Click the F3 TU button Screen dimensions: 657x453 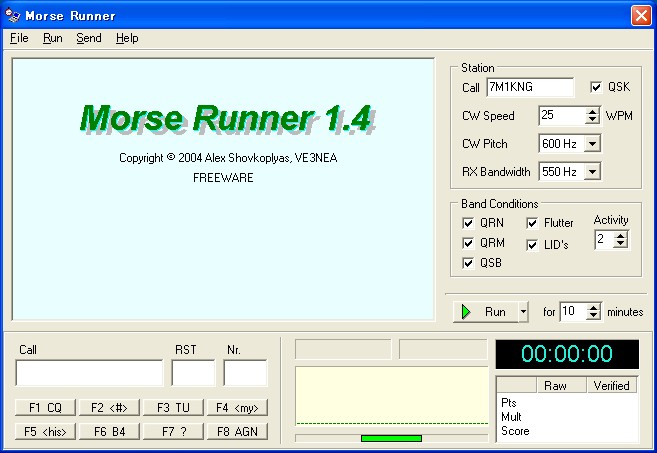(173, 408)
